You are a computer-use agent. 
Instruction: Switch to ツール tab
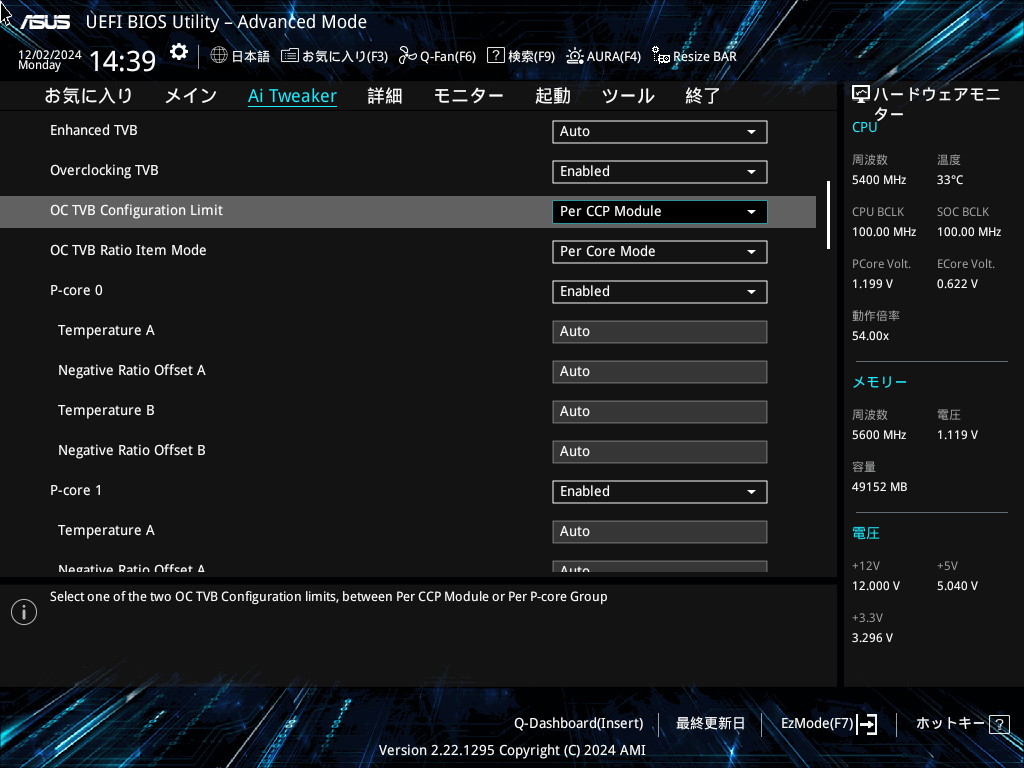pos(628,96)
